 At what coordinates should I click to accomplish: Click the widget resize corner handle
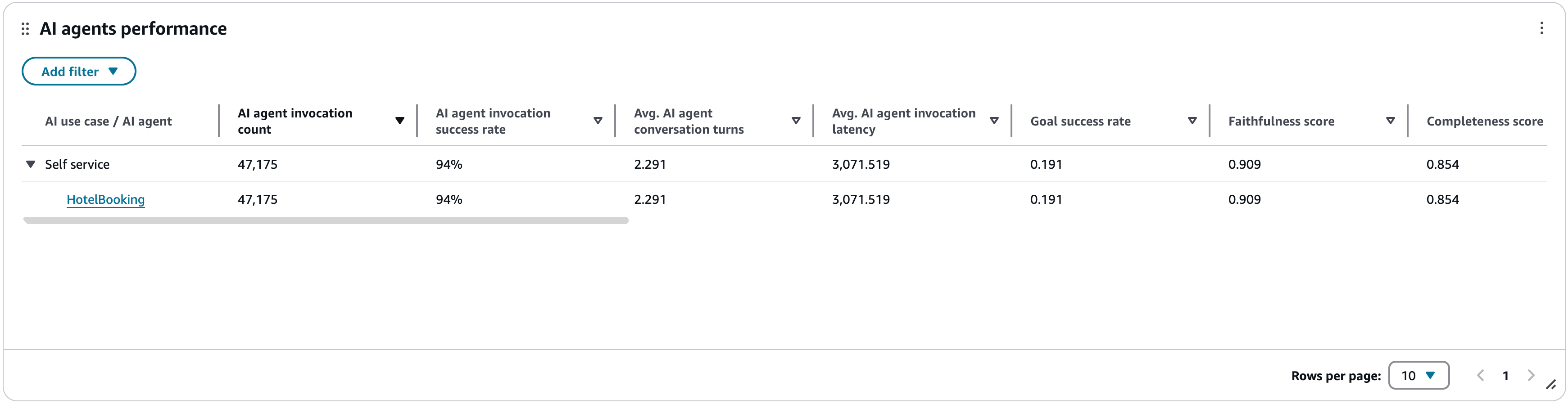click(x=1551, y=384)
